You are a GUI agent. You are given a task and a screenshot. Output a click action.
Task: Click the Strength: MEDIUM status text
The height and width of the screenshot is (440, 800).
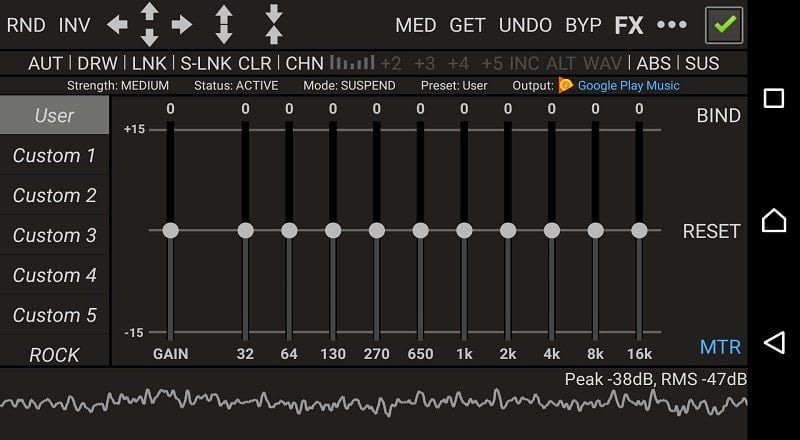coord(118,85)
